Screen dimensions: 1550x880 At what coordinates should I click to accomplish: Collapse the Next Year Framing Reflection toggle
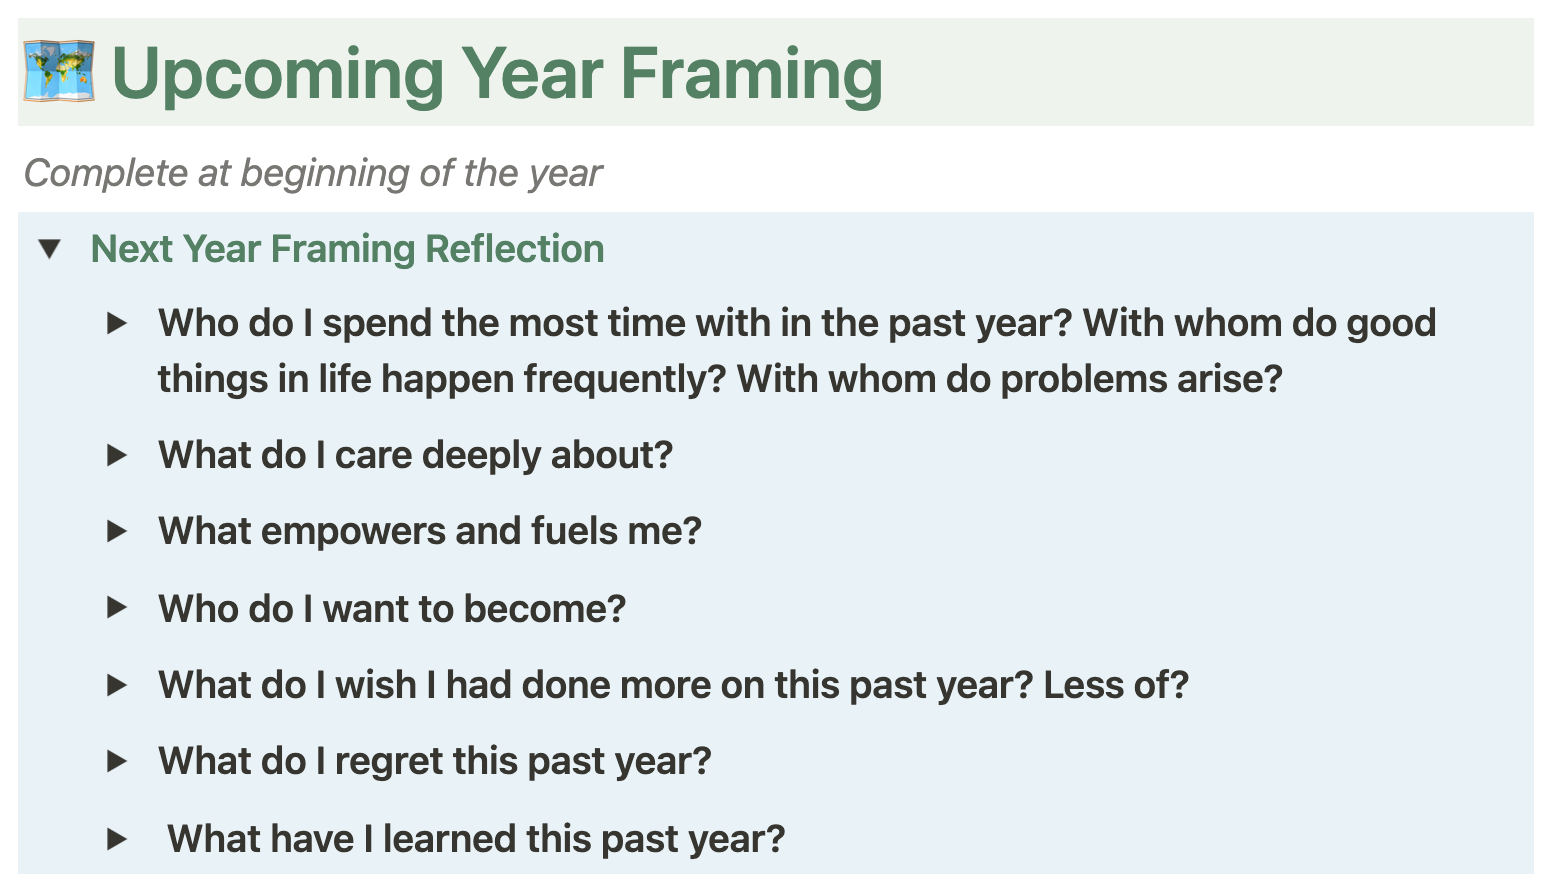(x=50, y=248)
